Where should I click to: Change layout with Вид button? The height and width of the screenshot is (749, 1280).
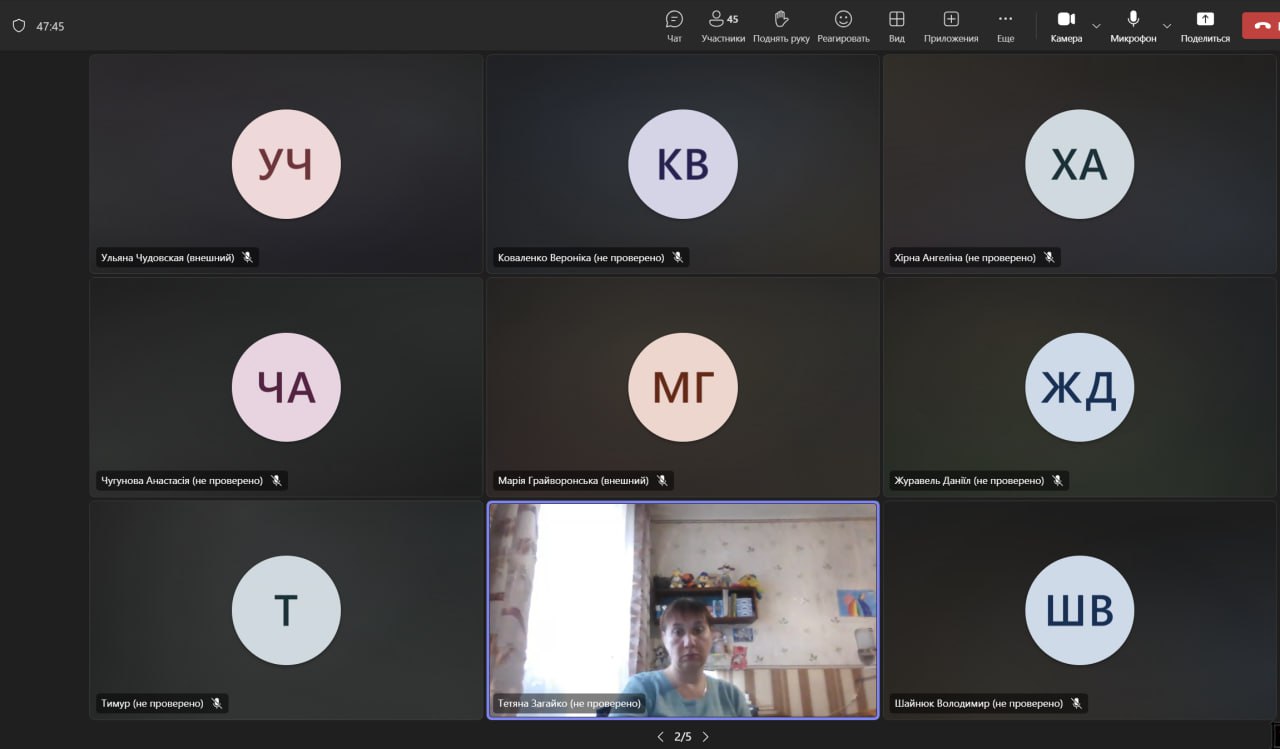(897, 26)
